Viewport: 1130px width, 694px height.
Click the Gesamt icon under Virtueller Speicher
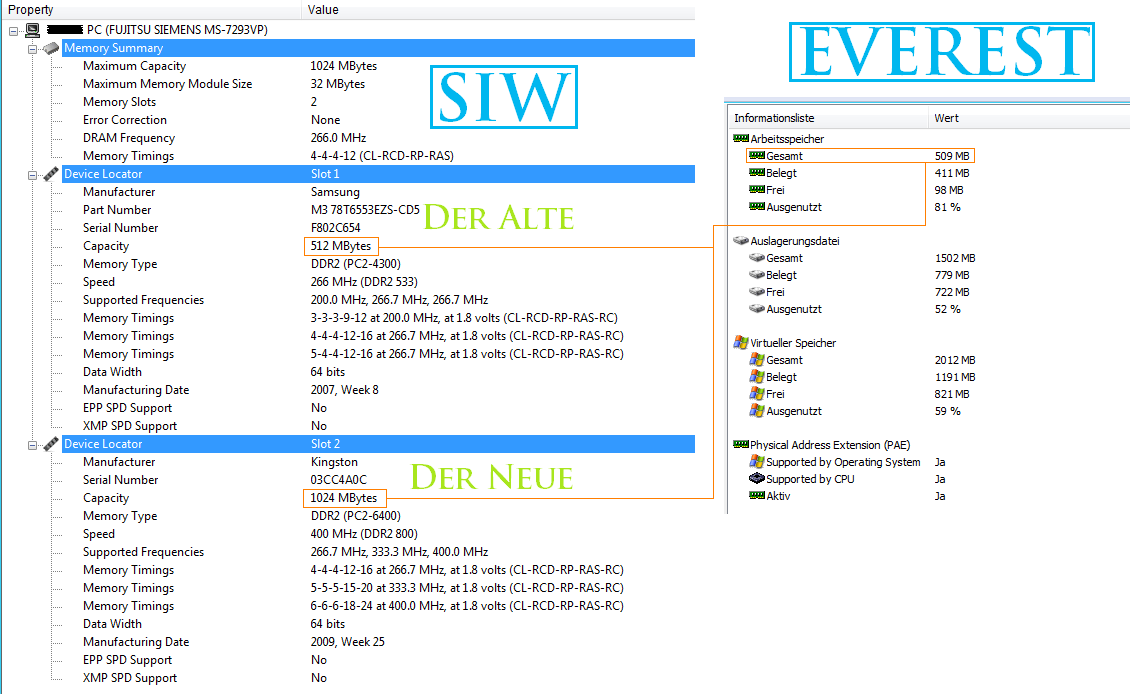click(x=757, y=359)
